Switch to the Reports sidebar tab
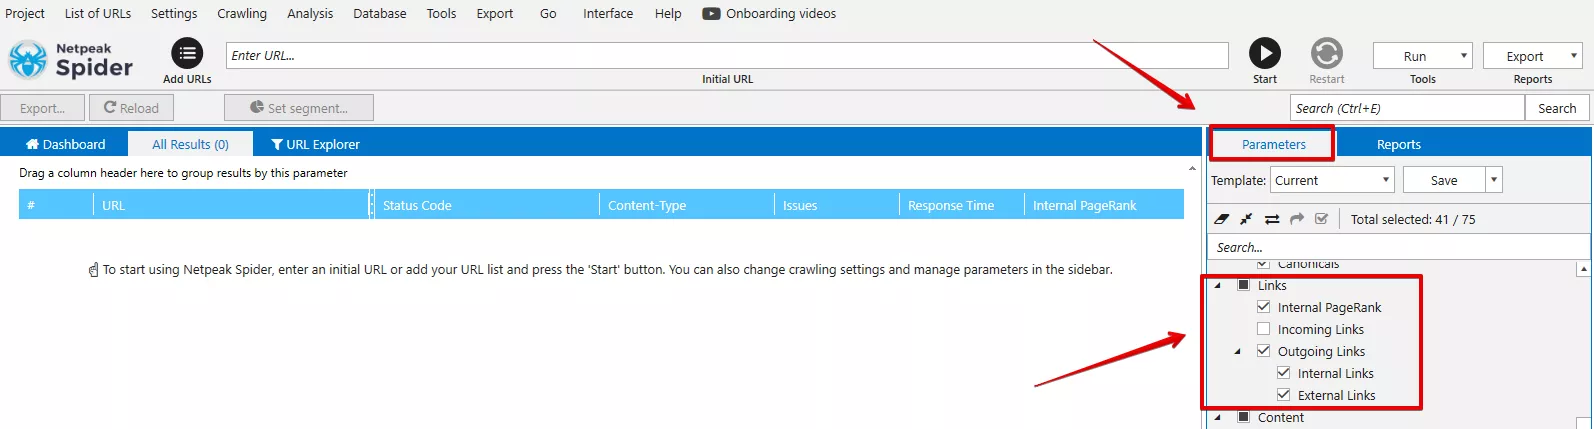The width and height of the screenshot is (1594, 429). pyautogui.click(x=1398, y=144)
